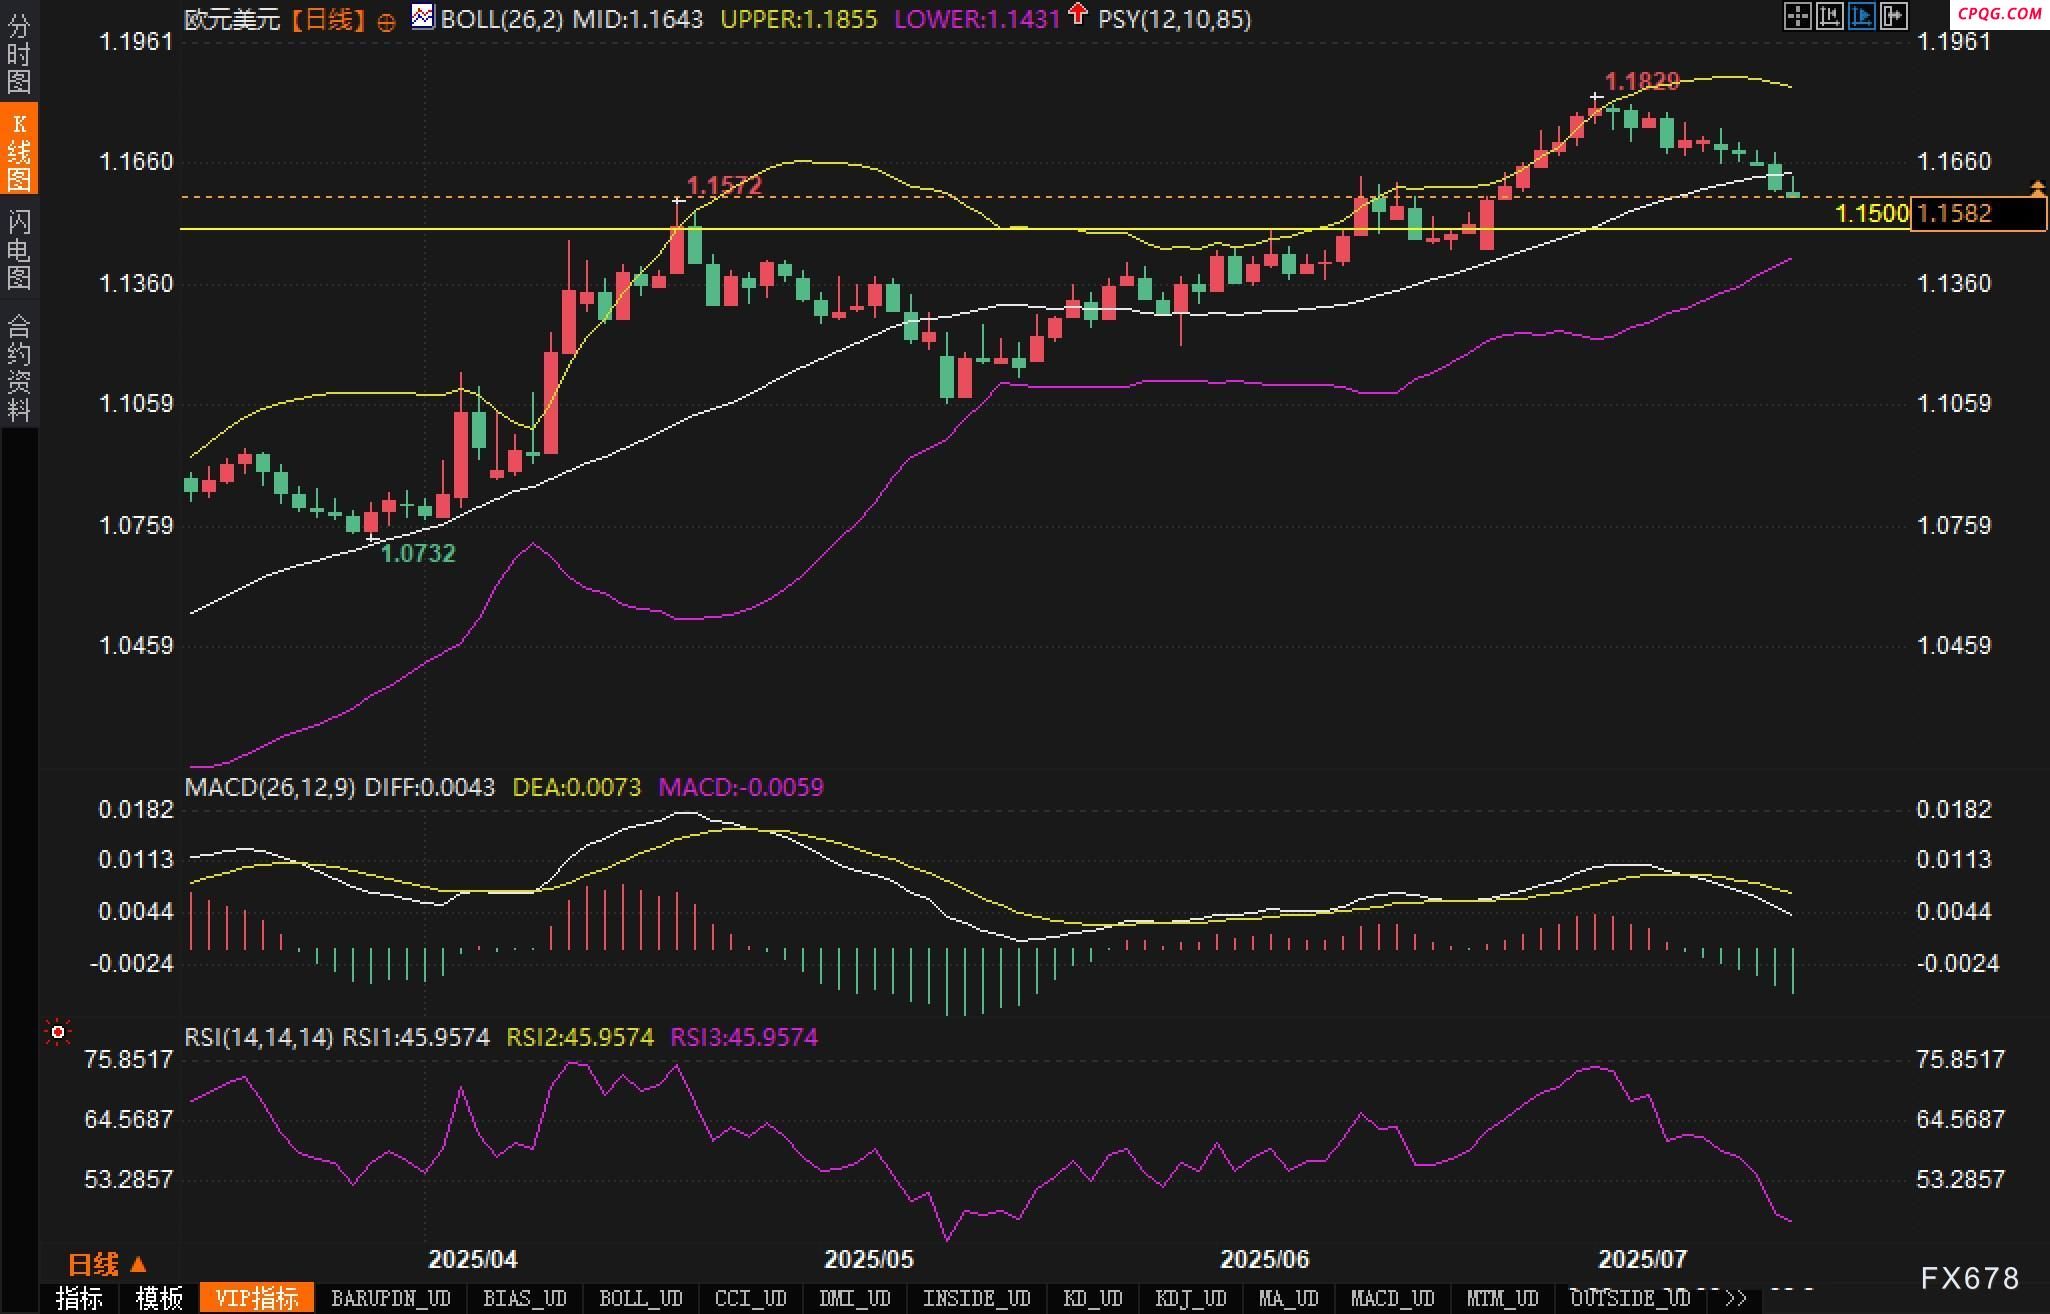Click the orange circle icon beside 日线 title
Viewport: 2050px width, 1314px height.
coord(386,22)
